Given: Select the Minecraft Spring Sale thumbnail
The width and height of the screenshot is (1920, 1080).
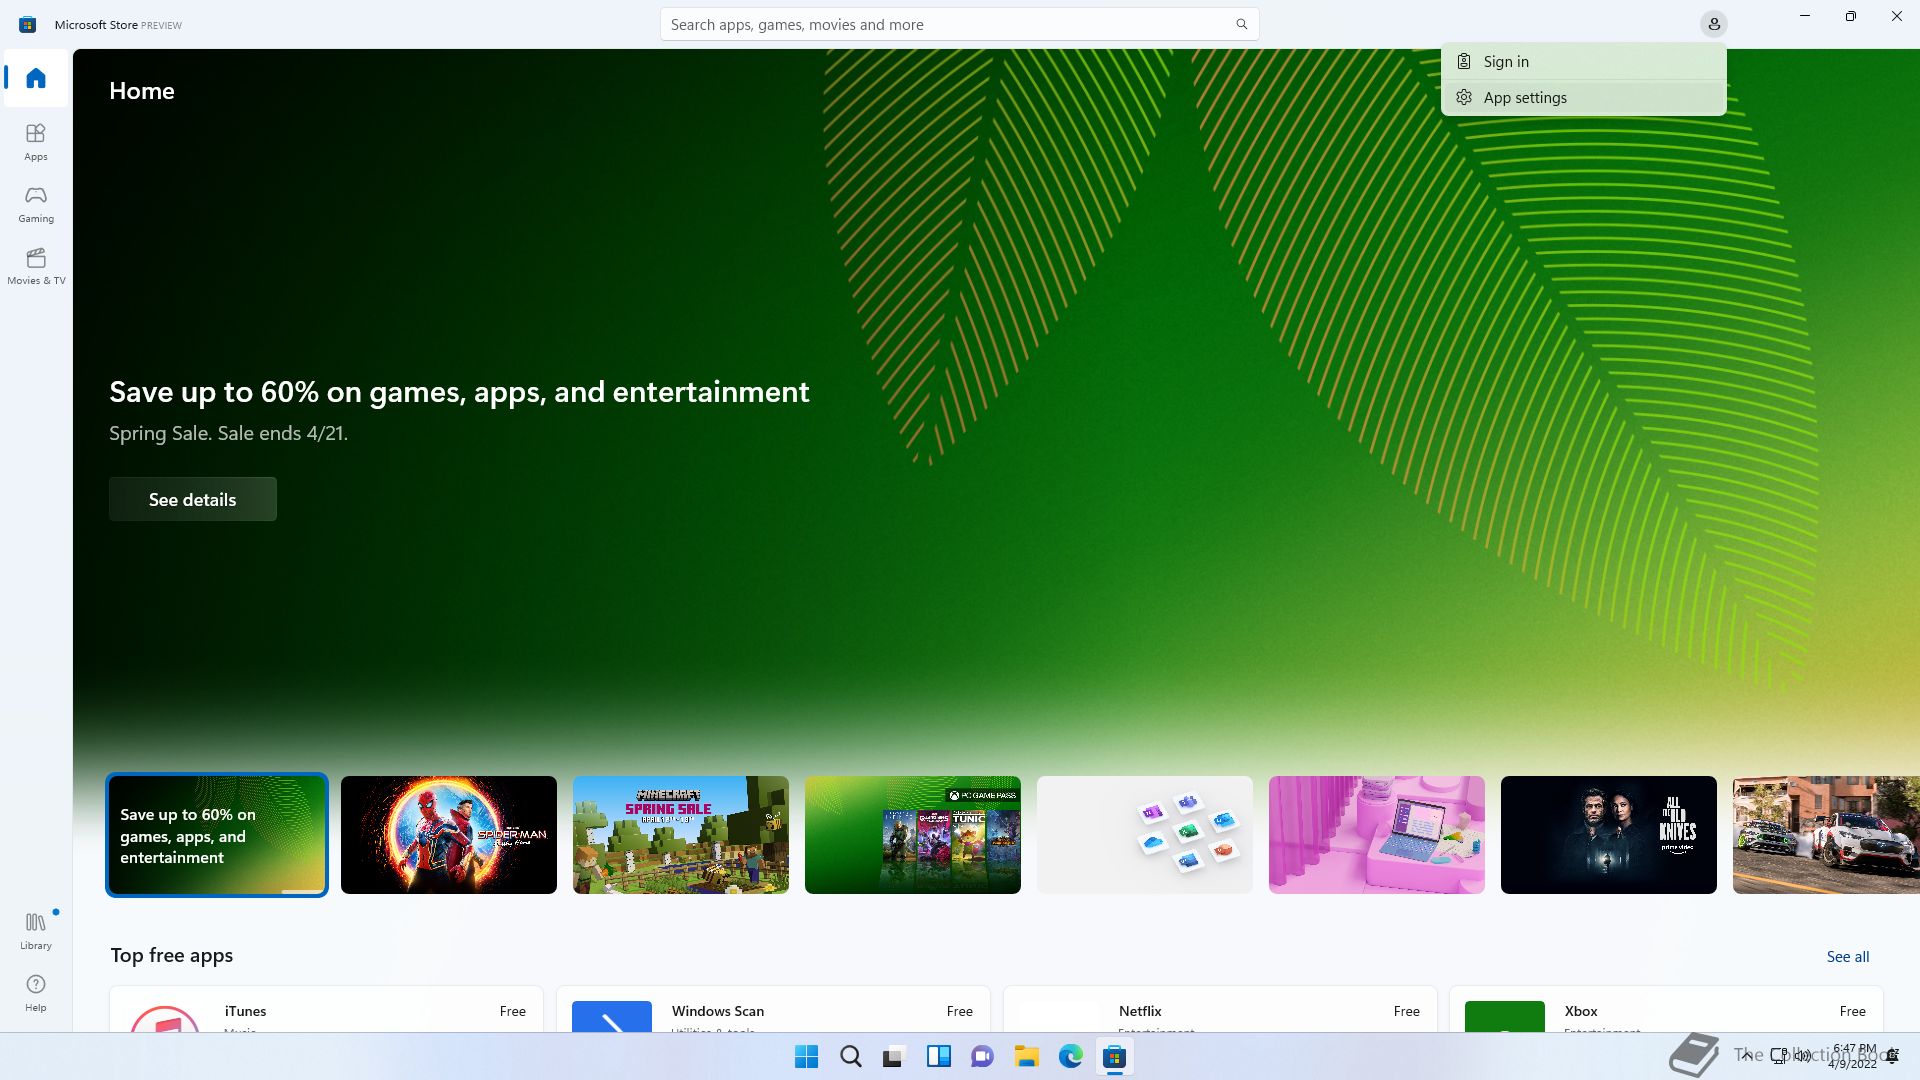Looking at the screenshot, I should (681, 835).
